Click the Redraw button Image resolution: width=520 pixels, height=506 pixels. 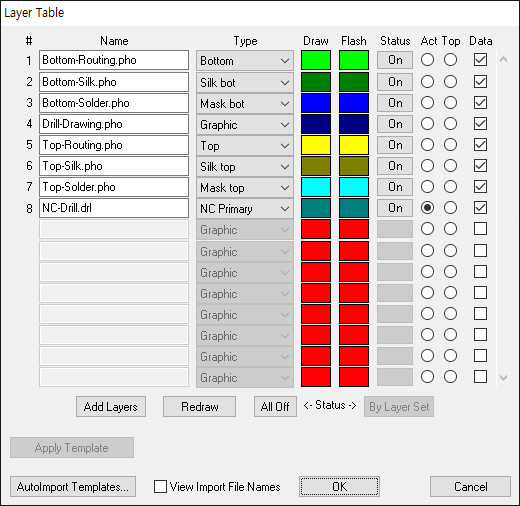coord(199,406)
